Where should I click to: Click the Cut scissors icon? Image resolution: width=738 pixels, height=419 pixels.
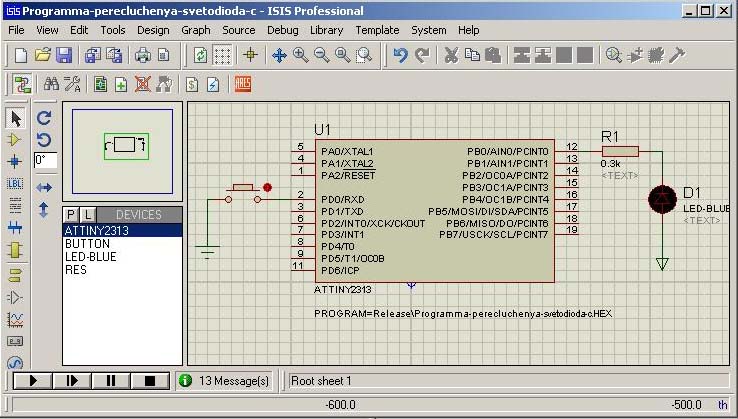(x=451, y=55)
